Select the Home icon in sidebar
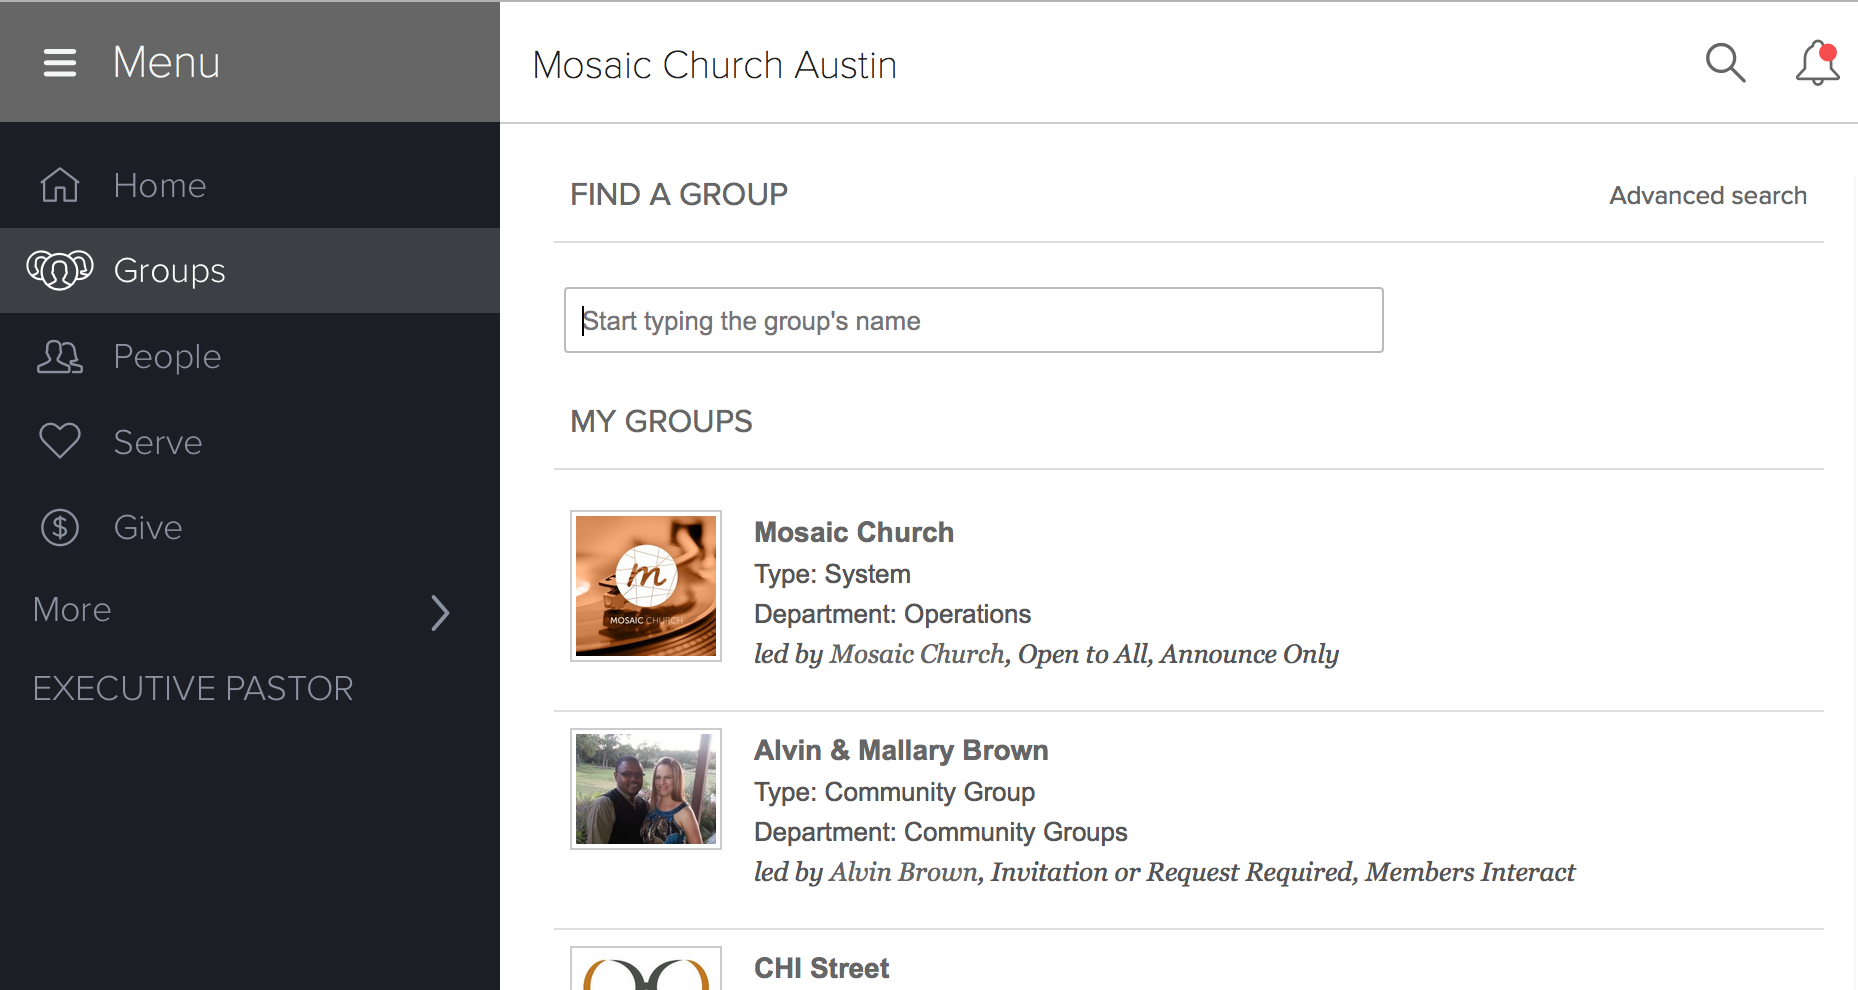The height and width of the screenshot is (990, 1858). pos(59,184)
